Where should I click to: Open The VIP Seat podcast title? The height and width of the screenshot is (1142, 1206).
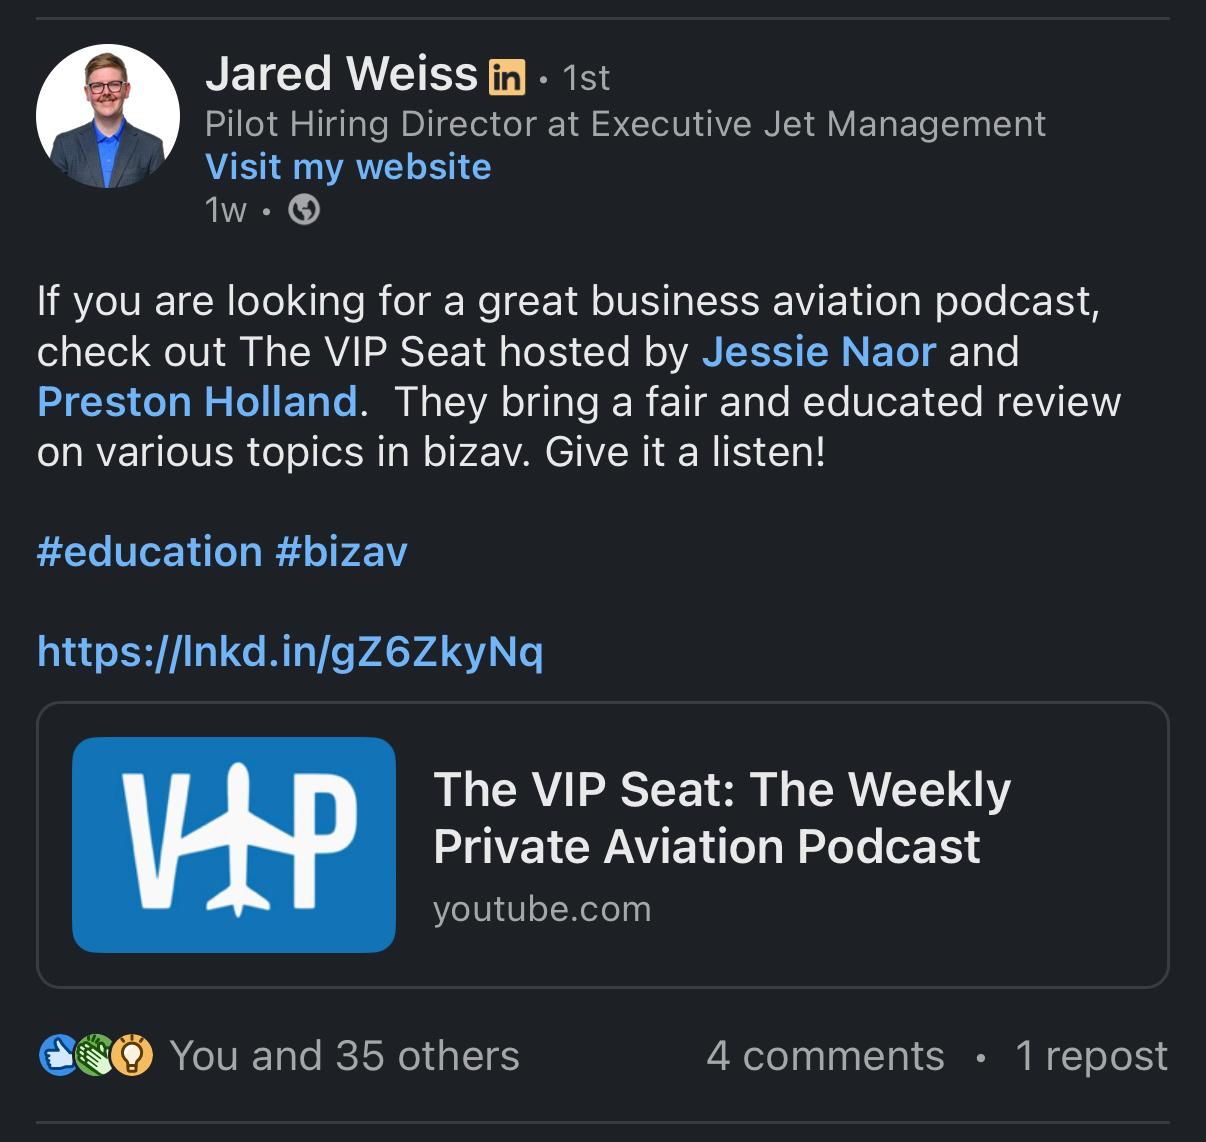722,817
